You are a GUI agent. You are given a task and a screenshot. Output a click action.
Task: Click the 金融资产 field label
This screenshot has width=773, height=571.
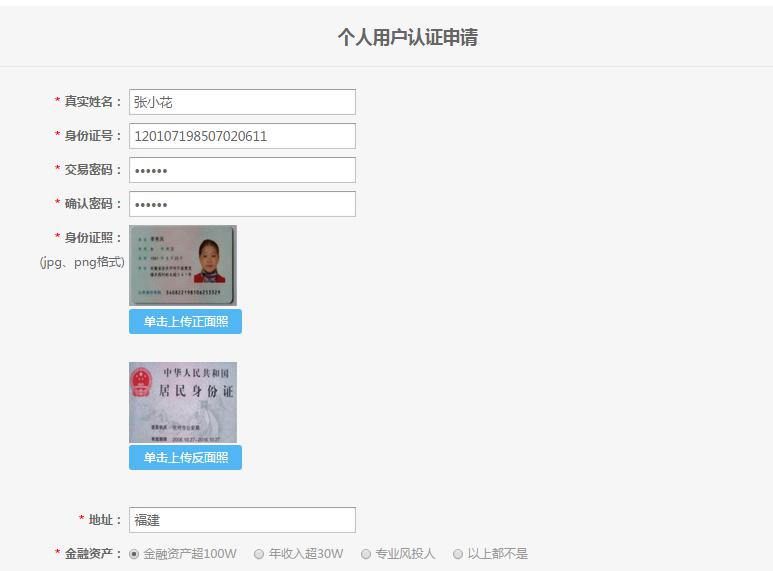(x=93, y=554)
